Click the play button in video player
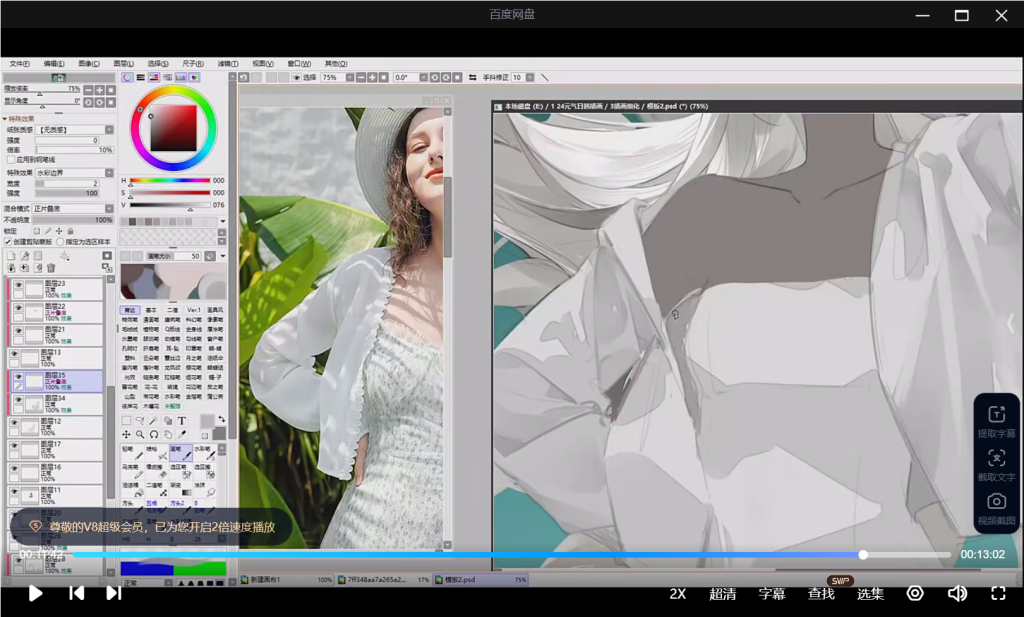1024x617 pixels. coord(35,593)
